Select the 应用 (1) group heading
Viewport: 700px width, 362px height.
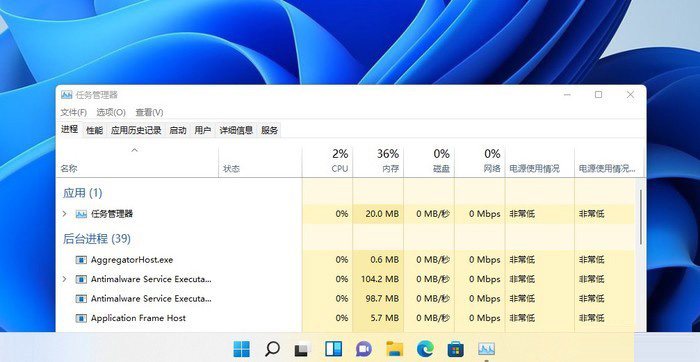click(83, 193)
